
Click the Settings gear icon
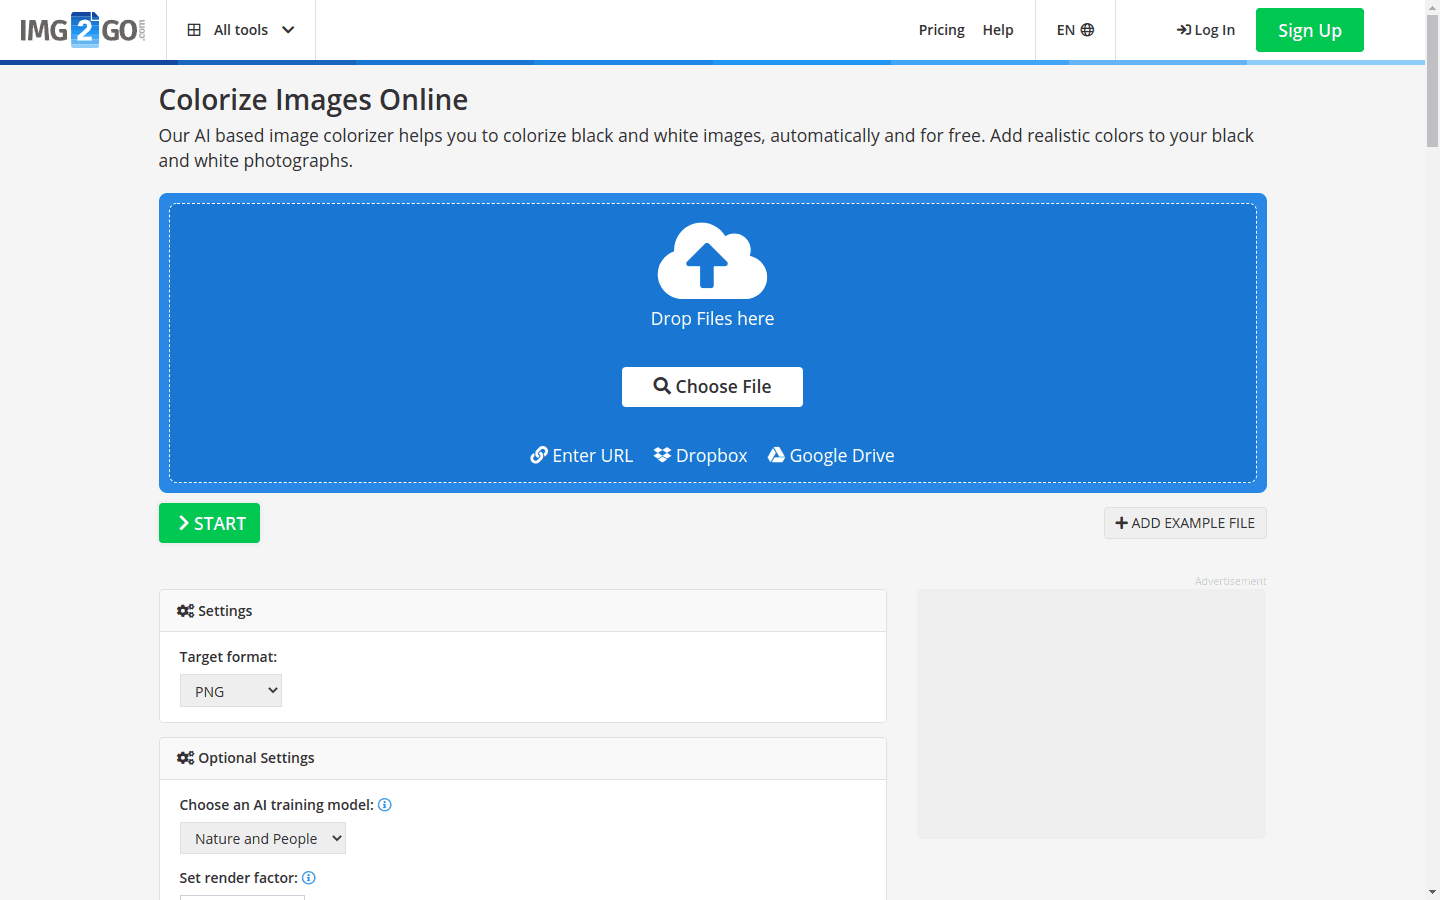(x=185, y=610)
